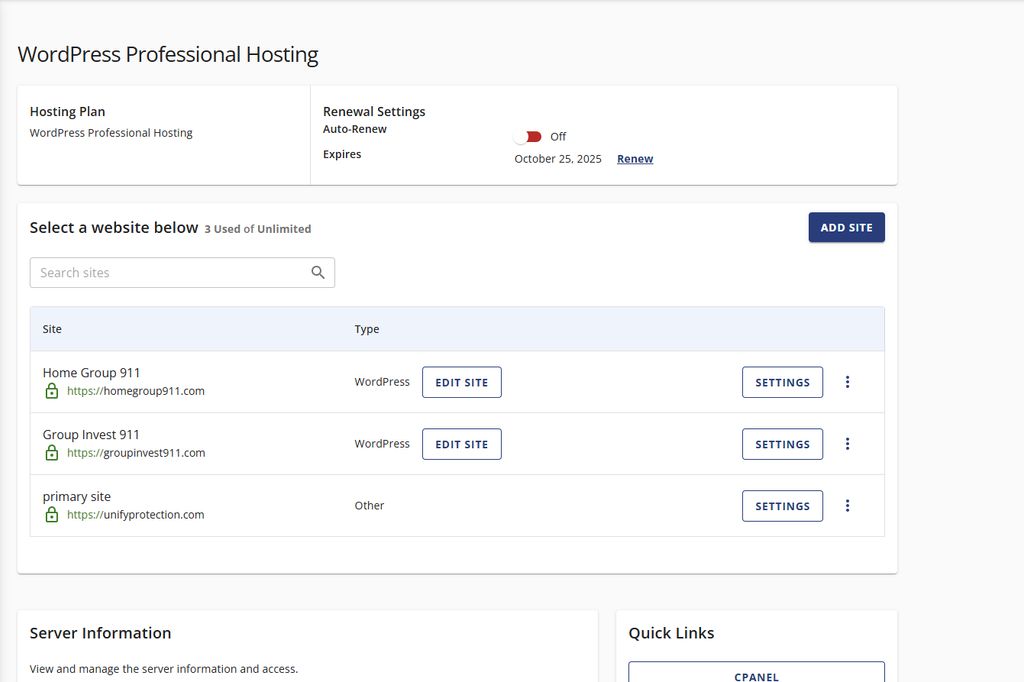Screen dimensions: 1024x682
Task: Click the WordPress type for Group Invest 911
Action: click(382, 444)
